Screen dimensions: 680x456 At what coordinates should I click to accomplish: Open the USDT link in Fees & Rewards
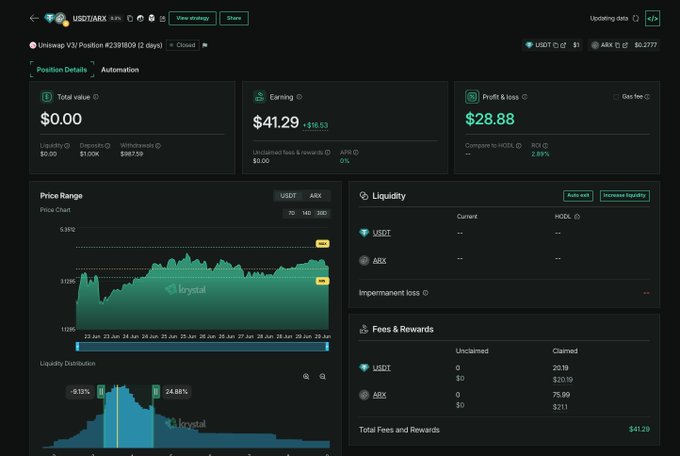pyautogui.click(x=382, y=368)
